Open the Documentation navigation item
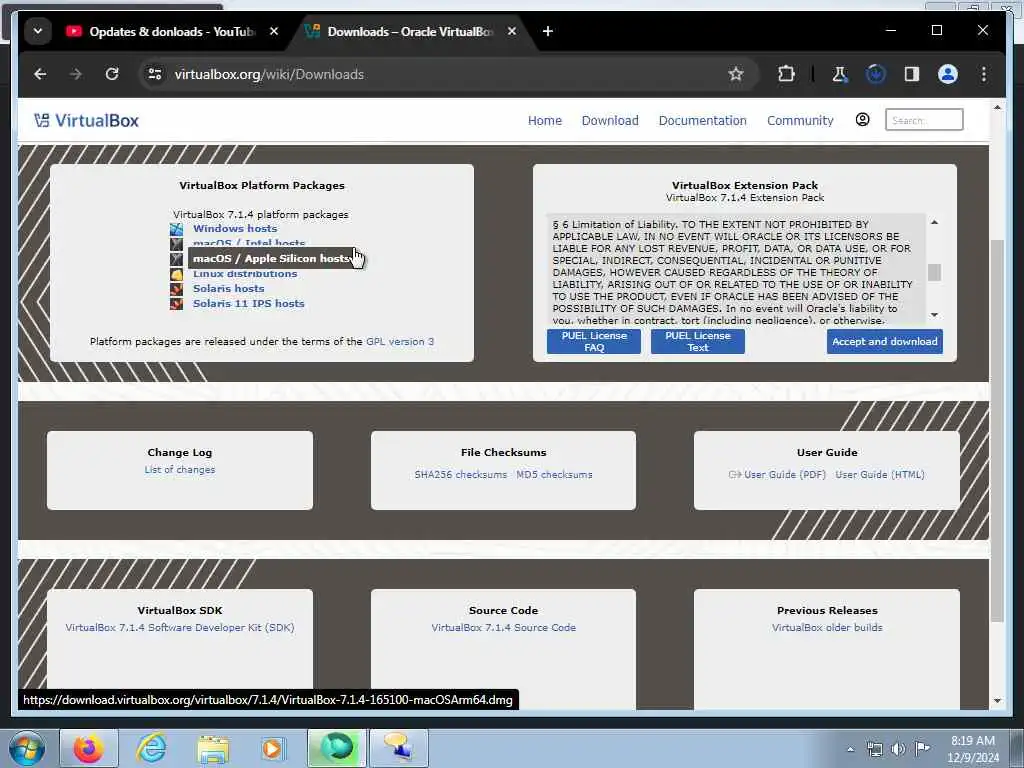1024x768 pixels. pos(702,120)
